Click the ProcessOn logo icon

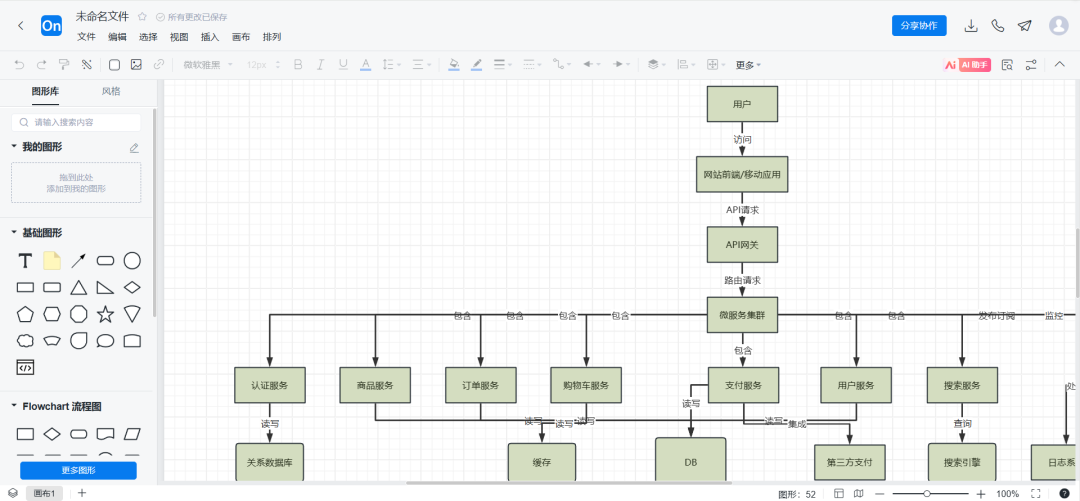coord(52,25)
